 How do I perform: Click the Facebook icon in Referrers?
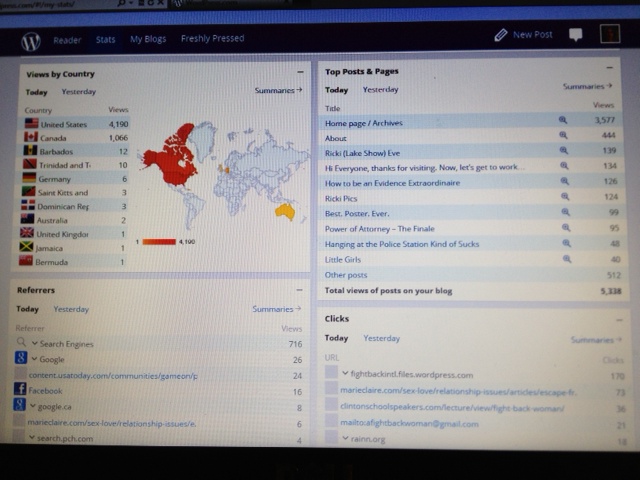19,389
